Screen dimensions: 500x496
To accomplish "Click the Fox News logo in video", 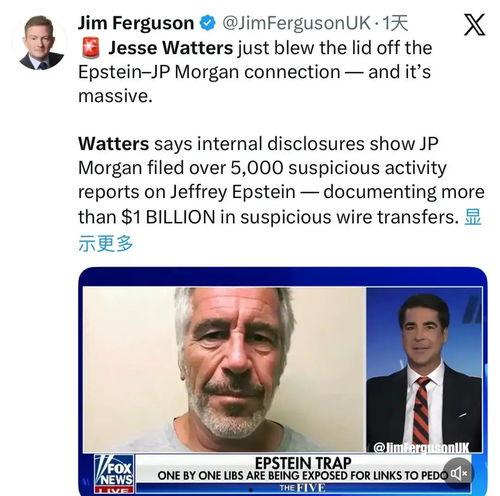I will pos(114,470).
